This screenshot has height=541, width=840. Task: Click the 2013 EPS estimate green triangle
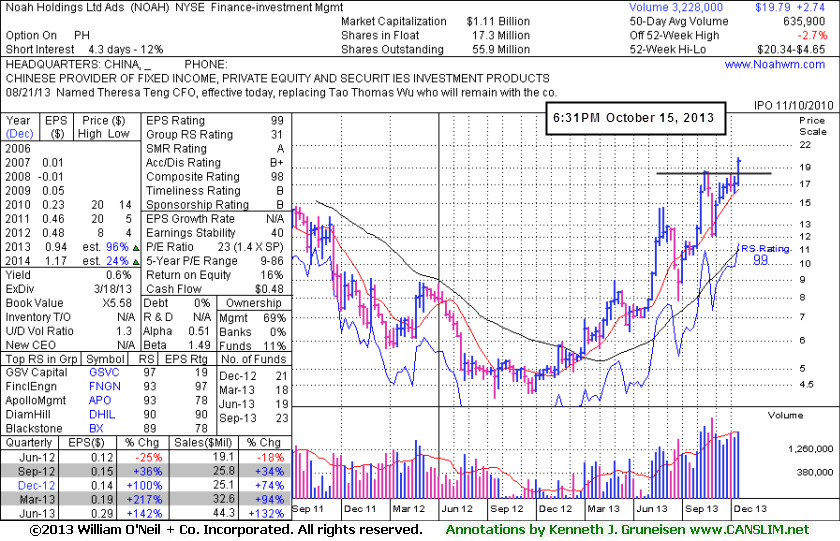pyautogui.click(x=136, y=248)
